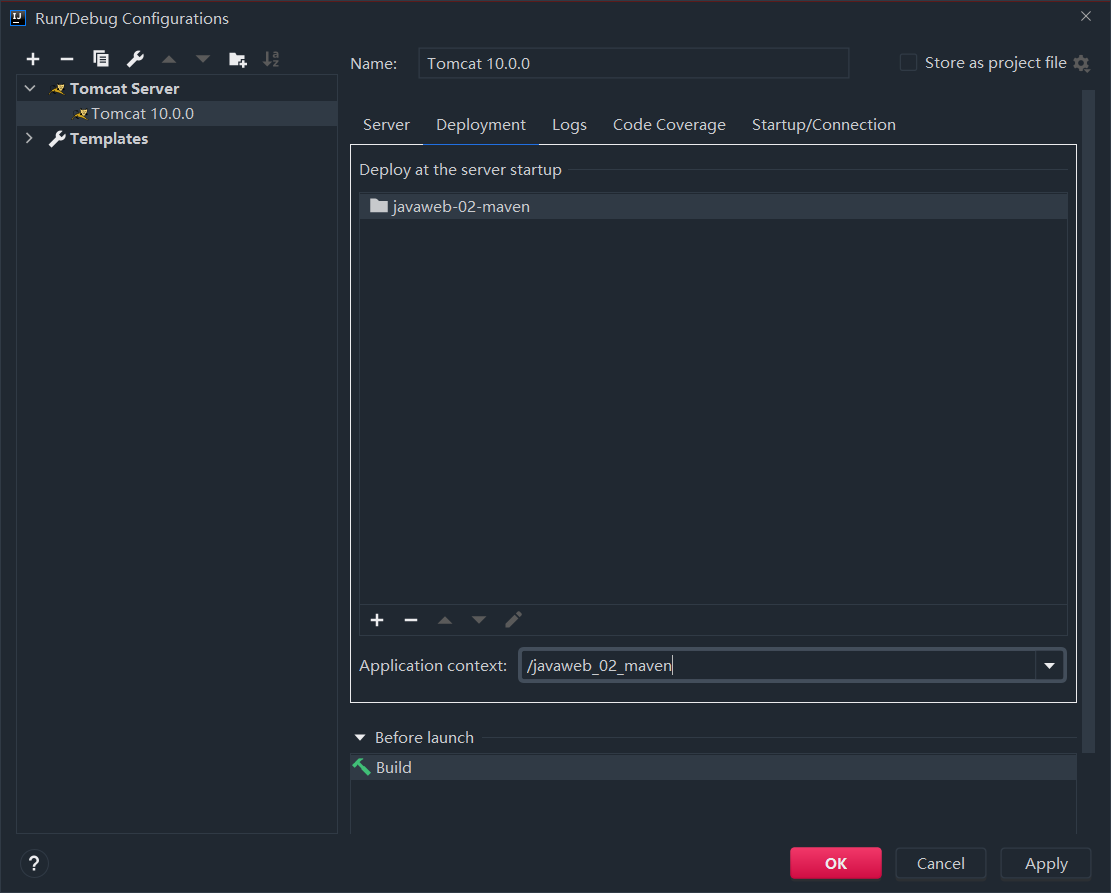
Task: Move configuration down in toolbar
Action: (x=203, y=60)
